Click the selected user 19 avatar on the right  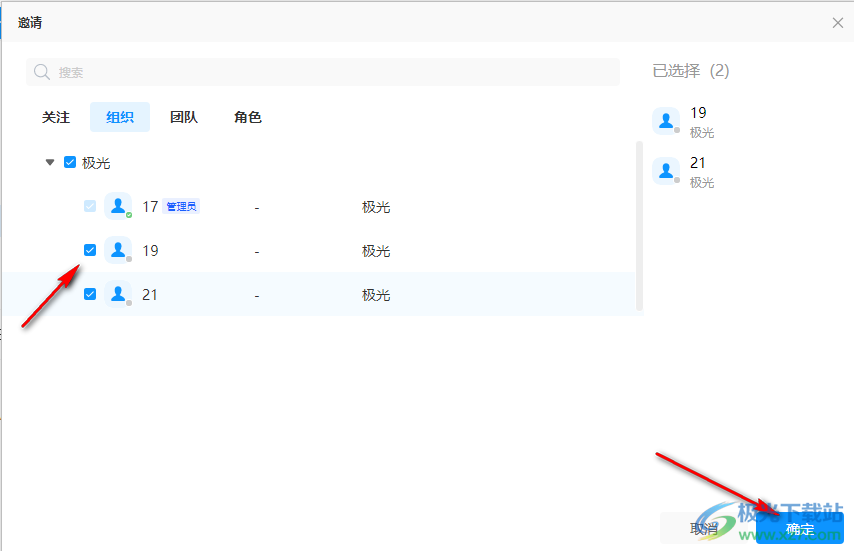pyautogui.click(x=666, y=121)
